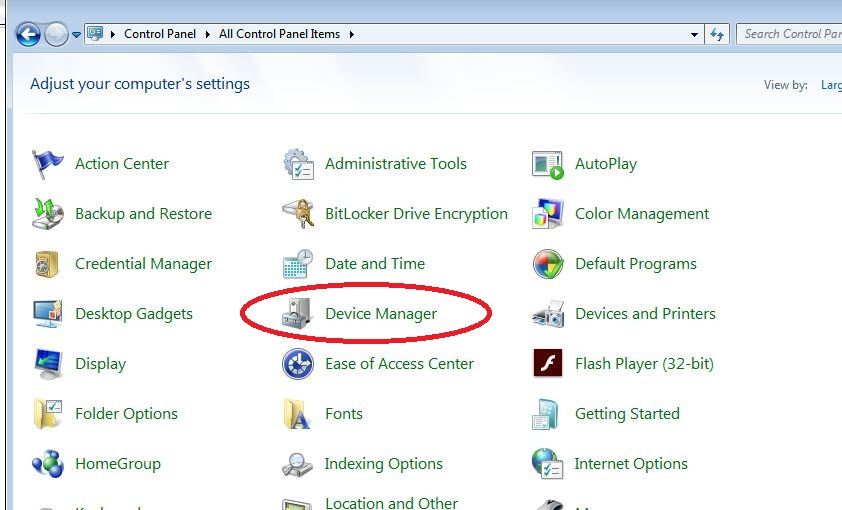Screen dimensions: 842x510
Task: Open the Administrative Tools gear icon
Action: (298, 164)
